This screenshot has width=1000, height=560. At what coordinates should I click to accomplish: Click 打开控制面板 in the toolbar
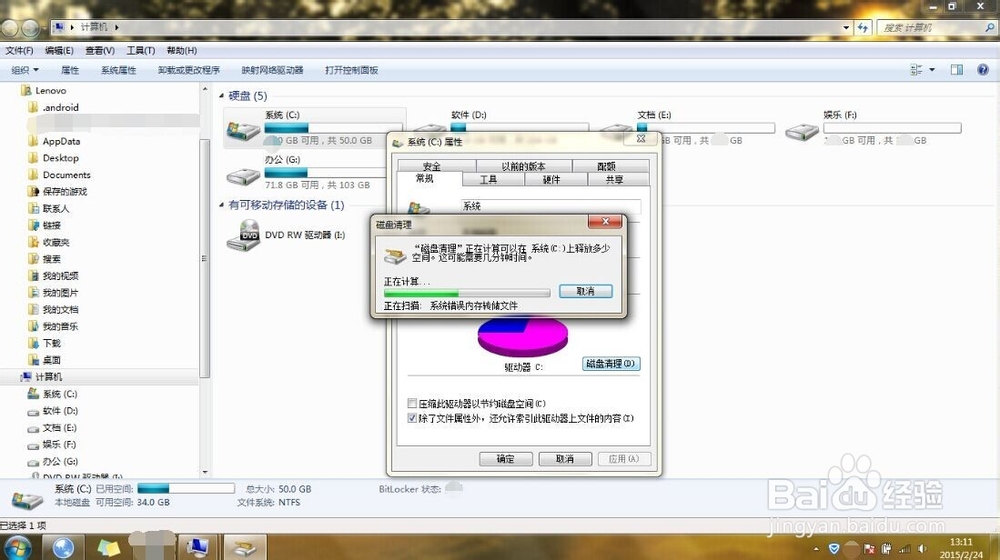(351, 70)
